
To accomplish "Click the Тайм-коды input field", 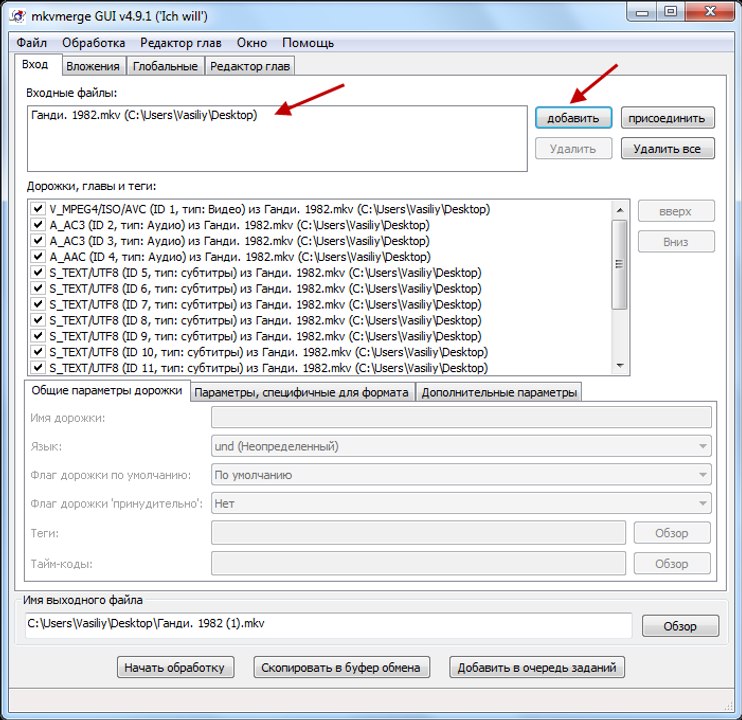I will (419, 564).
